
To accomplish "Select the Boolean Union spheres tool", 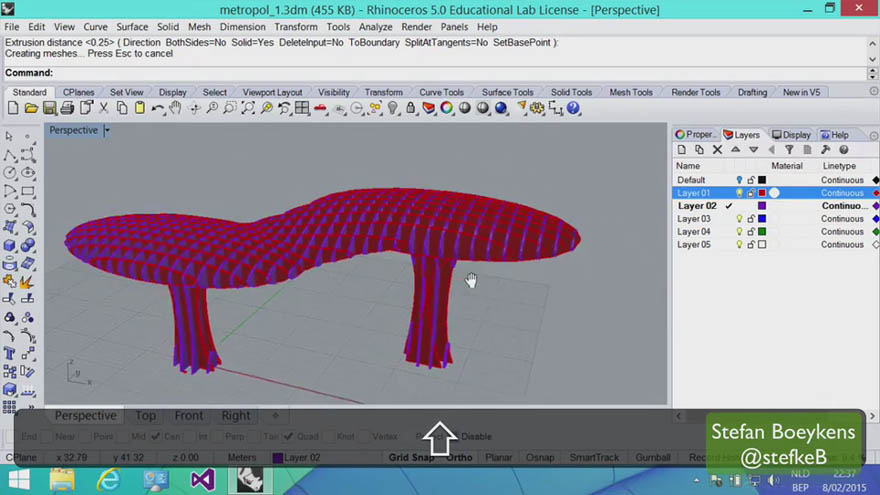I will [x=28, y=245].
